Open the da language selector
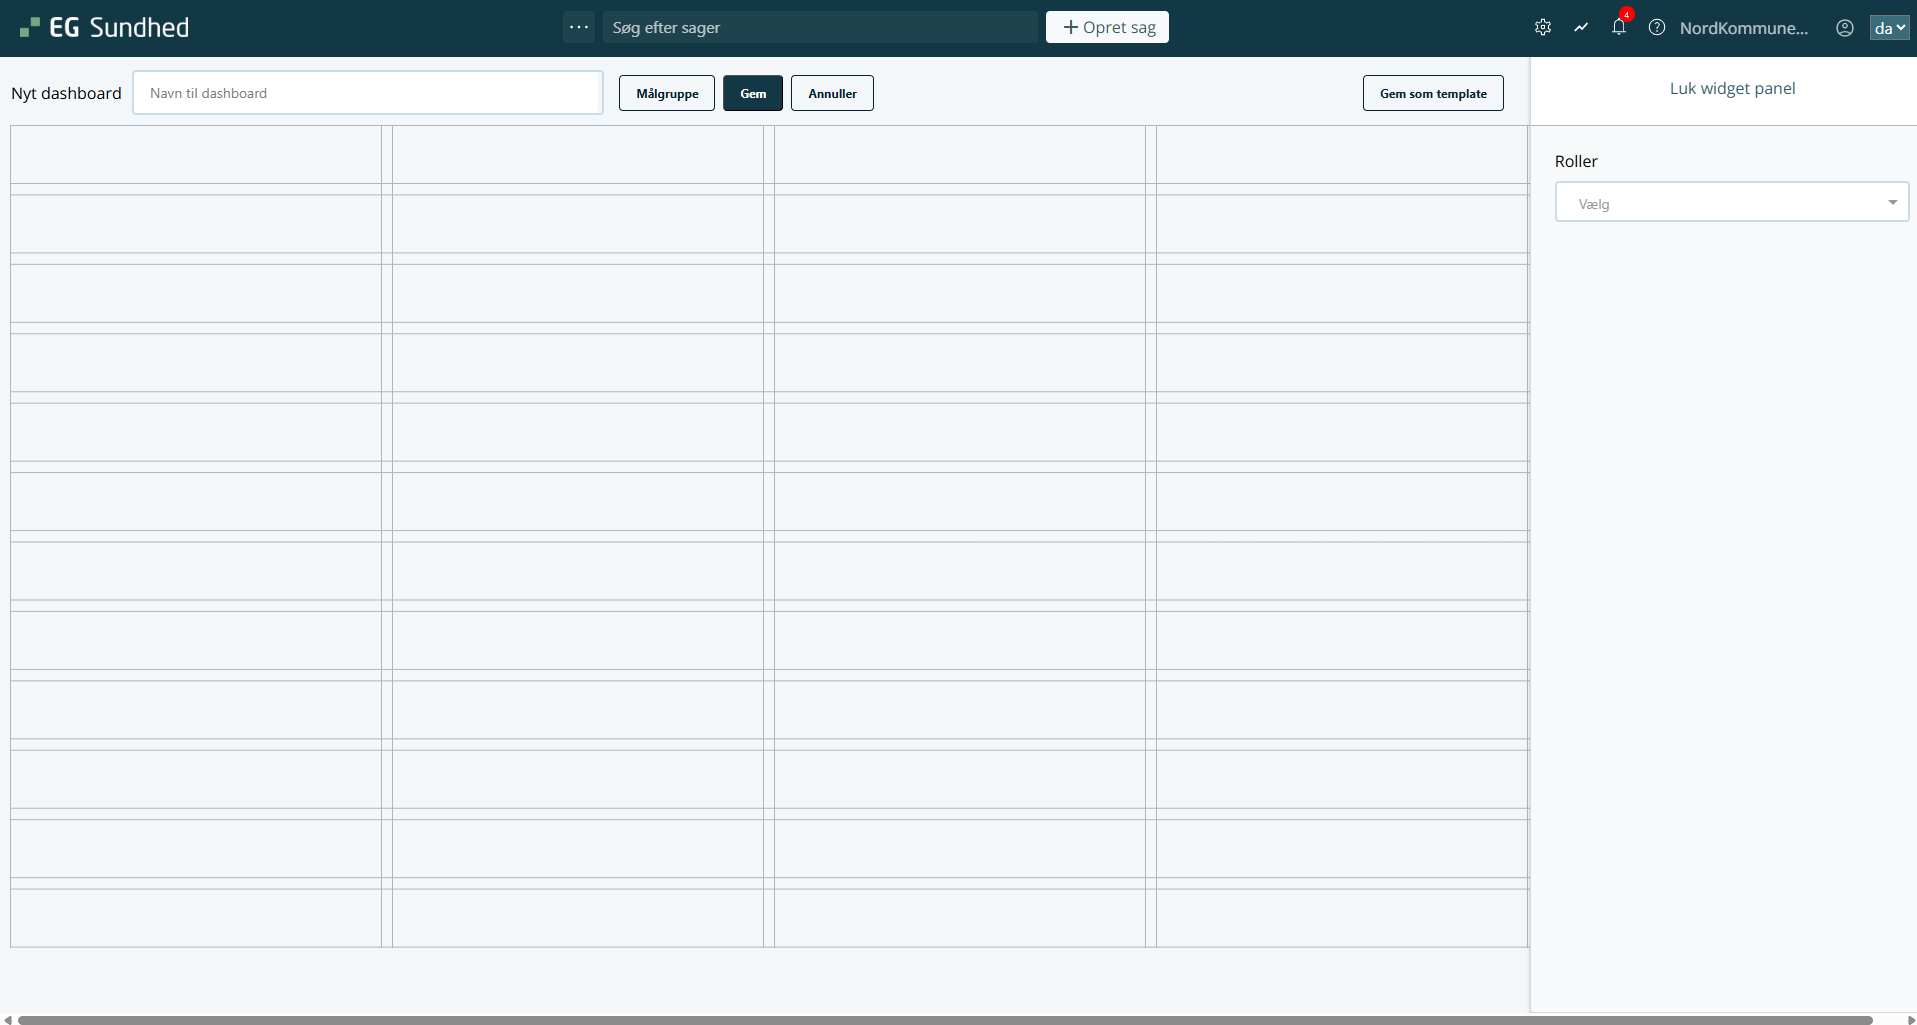Viewport: 1917px width, 1025px height. click(1889, 28)
